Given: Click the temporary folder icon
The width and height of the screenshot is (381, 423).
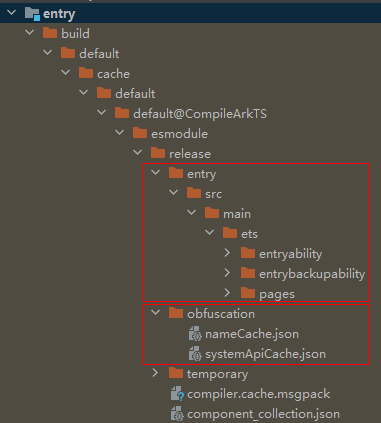Looking at the screenshot, I should 176,373.
